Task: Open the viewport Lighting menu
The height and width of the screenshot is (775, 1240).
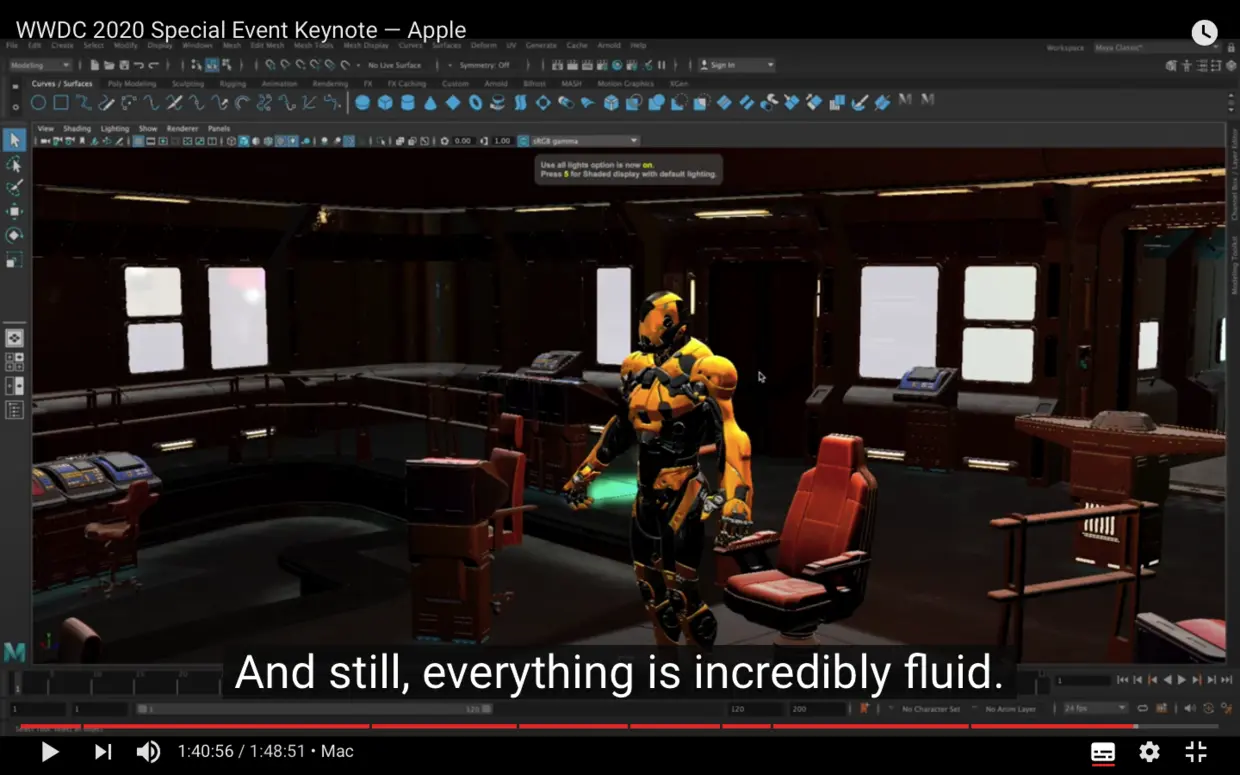Action: click(115, 128)
